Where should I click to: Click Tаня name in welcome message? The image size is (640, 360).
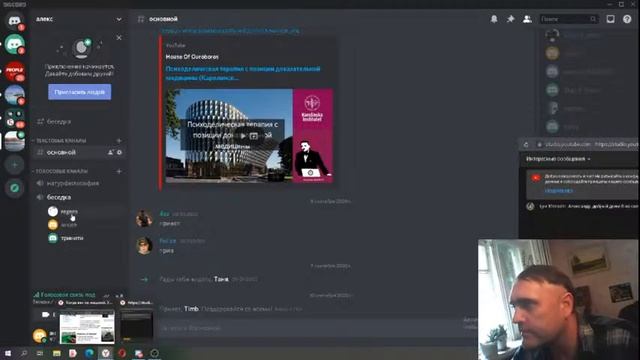221,279
